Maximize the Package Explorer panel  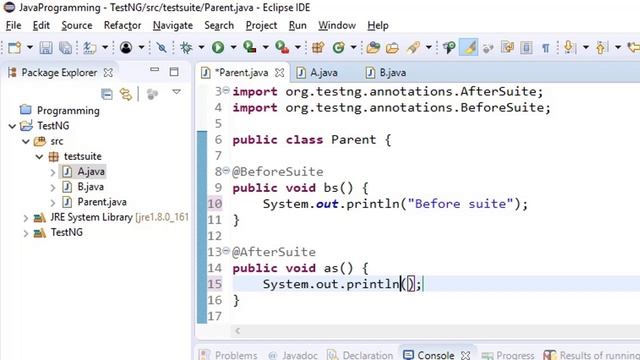(174, 72)
